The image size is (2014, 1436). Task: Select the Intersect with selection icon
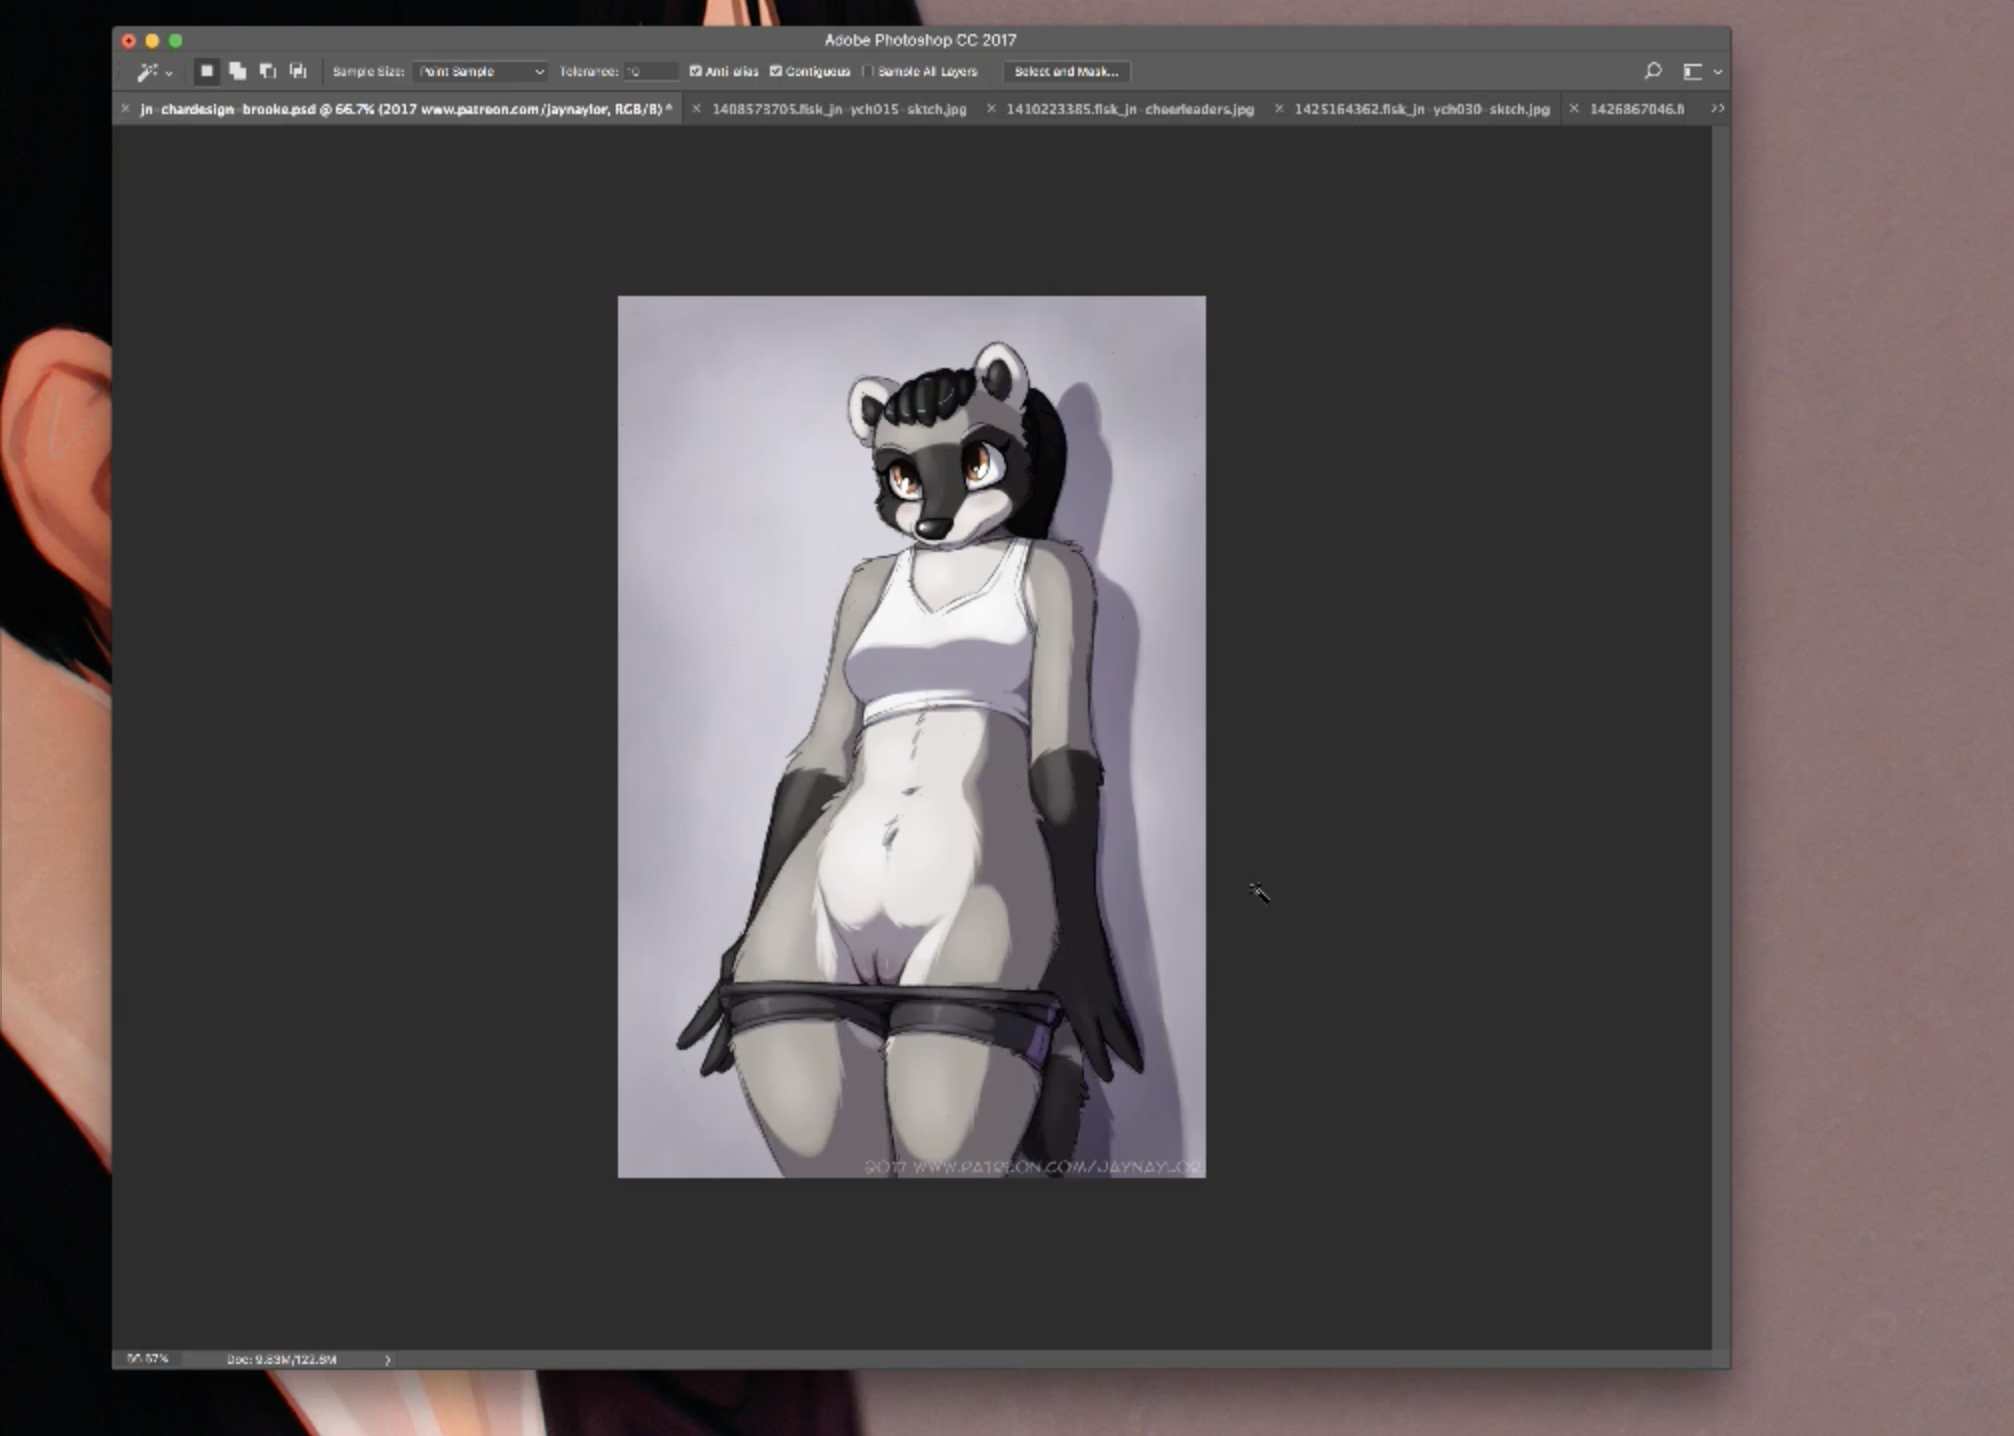298,71
